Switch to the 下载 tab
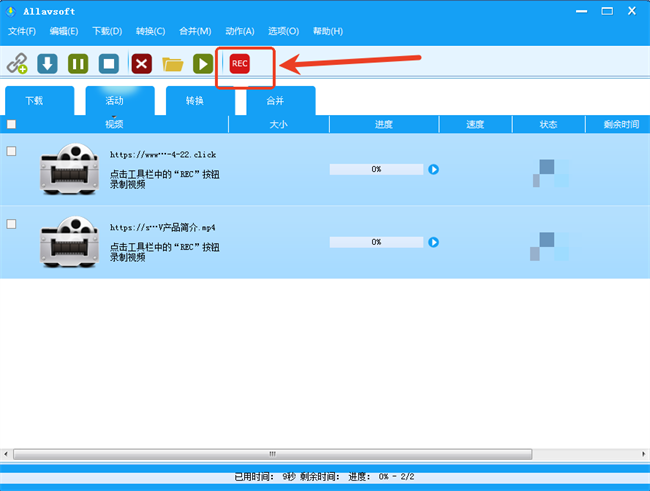650x491 pixels. pyautogui.click(x=34, y=101)
